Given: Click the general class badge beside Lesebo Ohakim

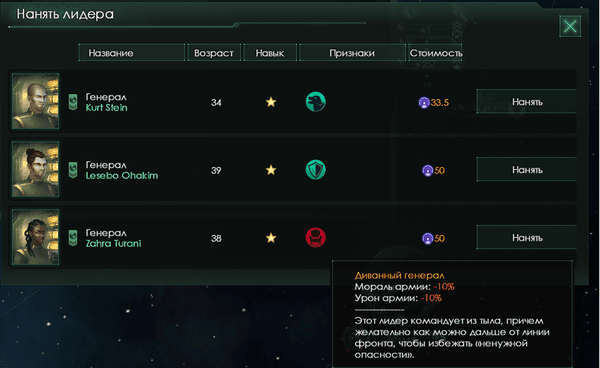Looking at the screenshot, I should pos(73,170).
